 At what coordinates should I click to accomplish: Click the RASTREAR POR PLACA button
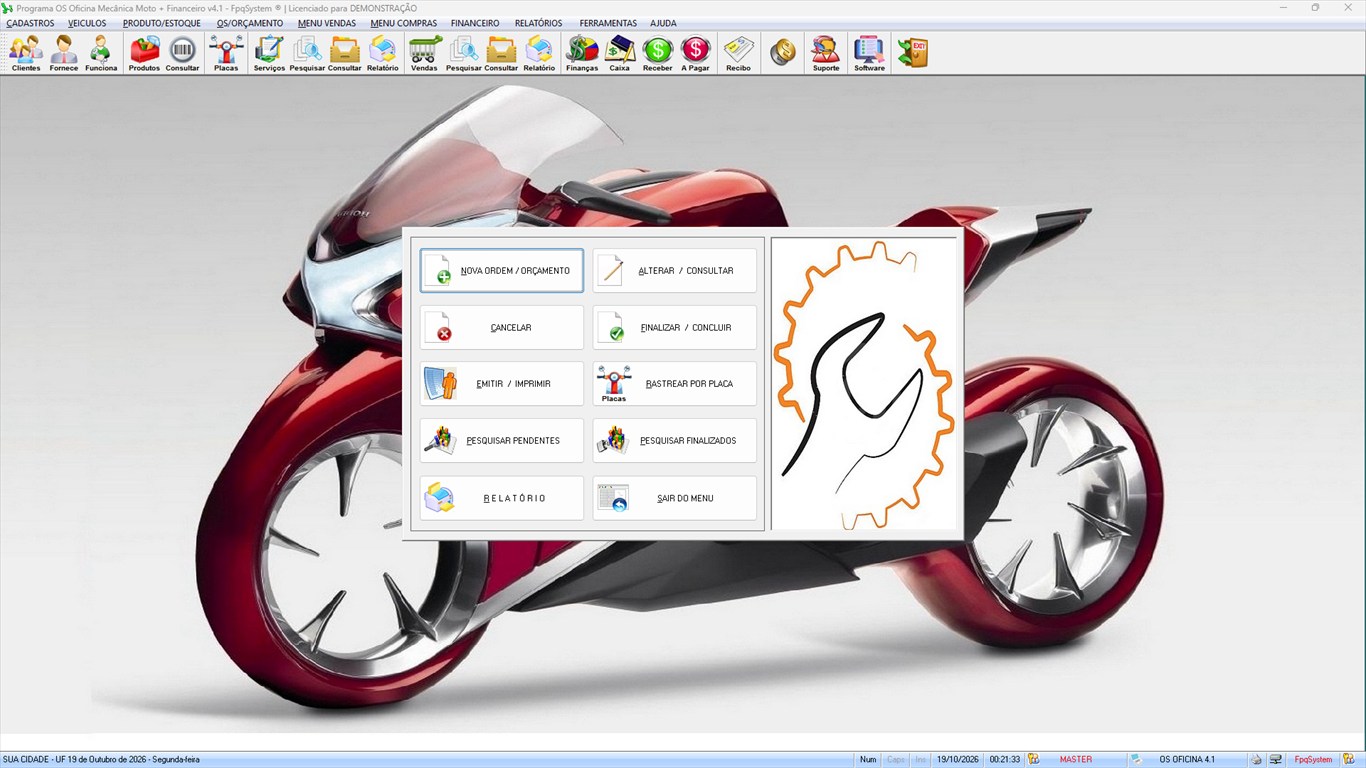[x=675, y=384]
